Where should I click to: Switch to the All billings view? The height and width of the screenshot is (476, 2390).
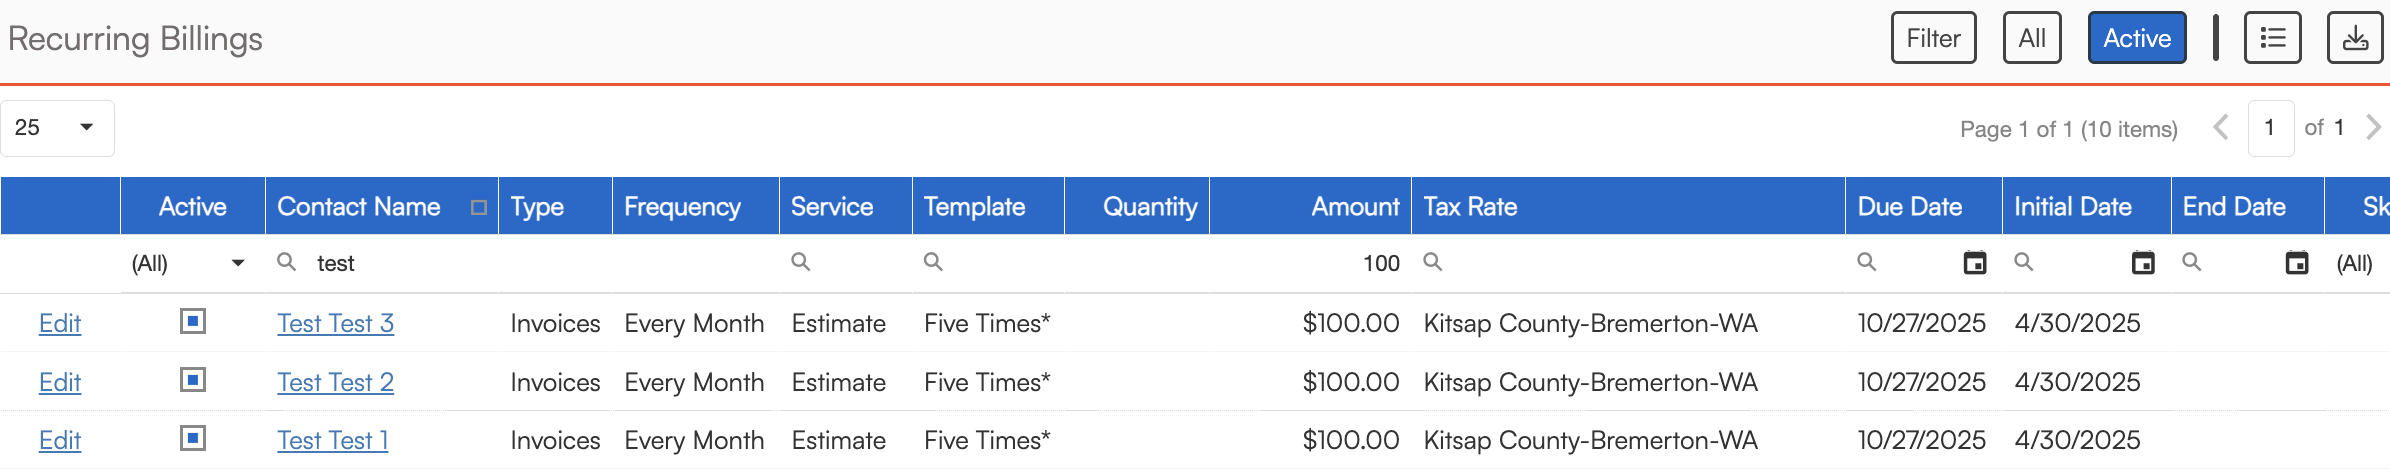(x=2031, y=38)
